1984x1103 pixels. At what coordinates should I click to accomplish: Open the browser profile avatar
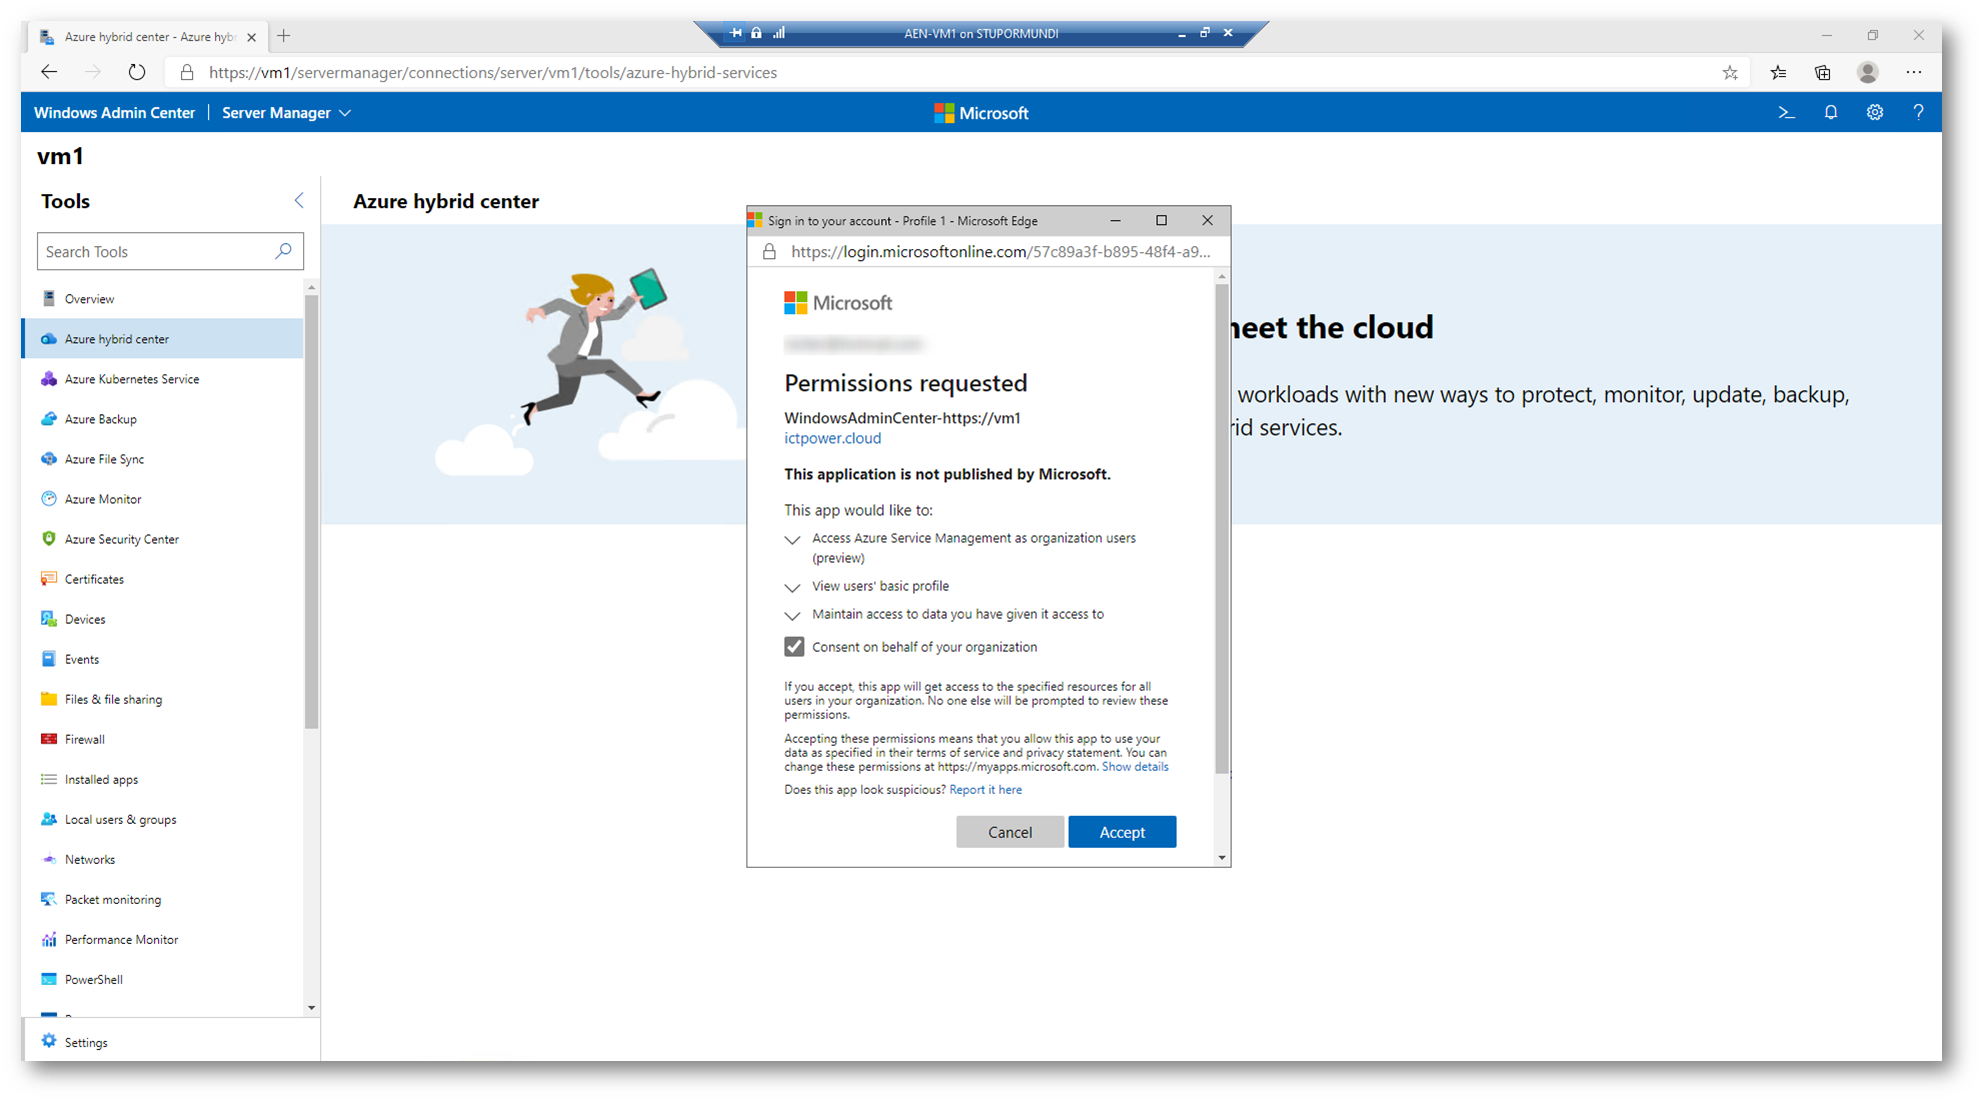[1867, 72]
